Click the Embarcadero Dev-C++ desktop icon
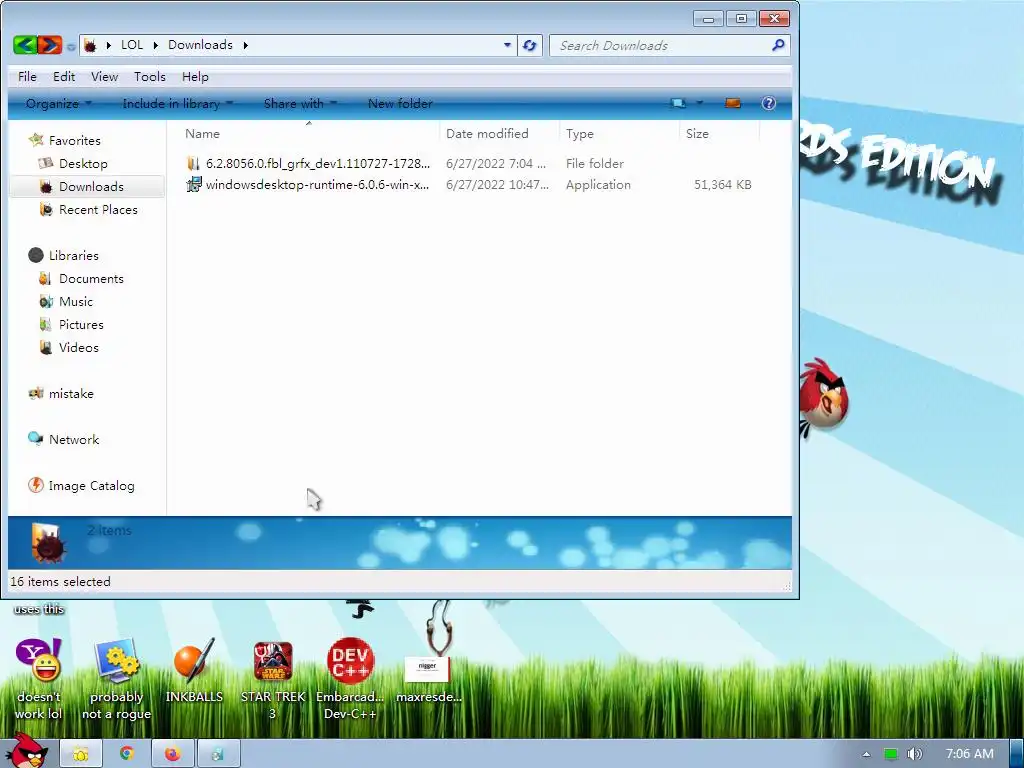Viewport: 1024px width, 768px height. click(350, 679)
